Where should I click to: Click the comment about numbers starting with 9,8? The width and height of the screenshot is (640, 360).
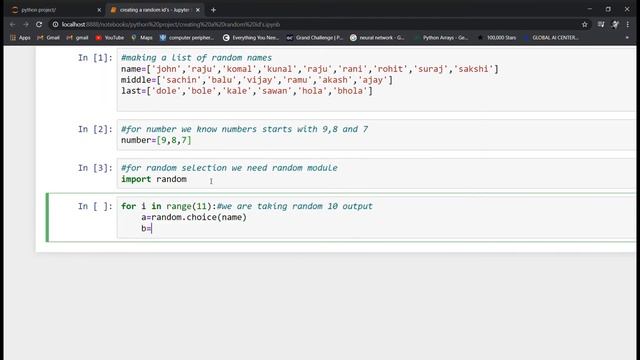click(244, 129)
